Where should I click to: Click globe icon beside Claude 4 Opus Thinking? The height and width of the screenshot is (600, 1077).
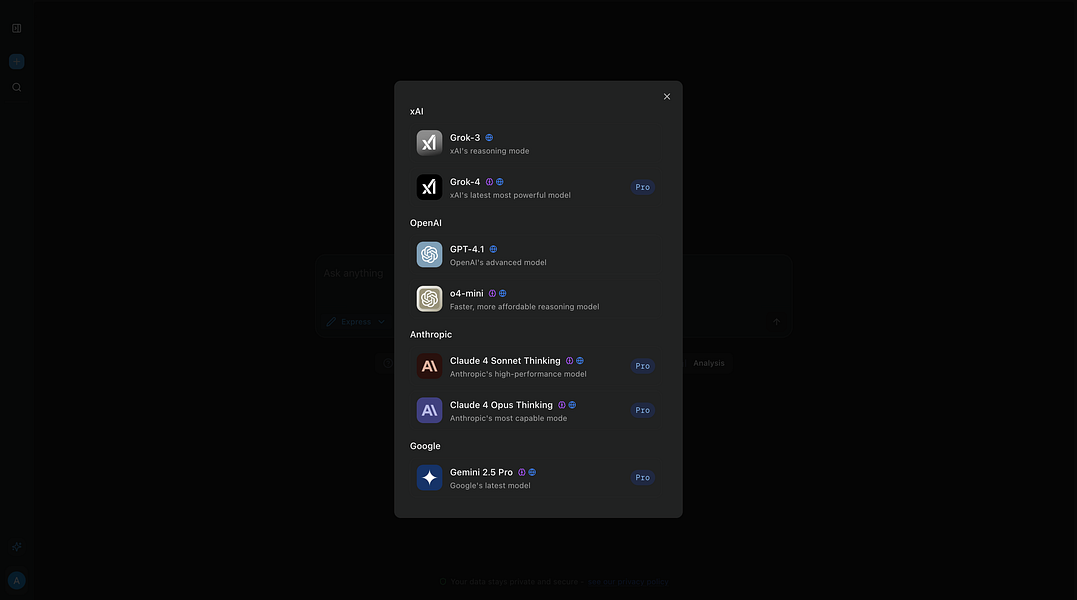pyautogui.click(x=572, y=405)
